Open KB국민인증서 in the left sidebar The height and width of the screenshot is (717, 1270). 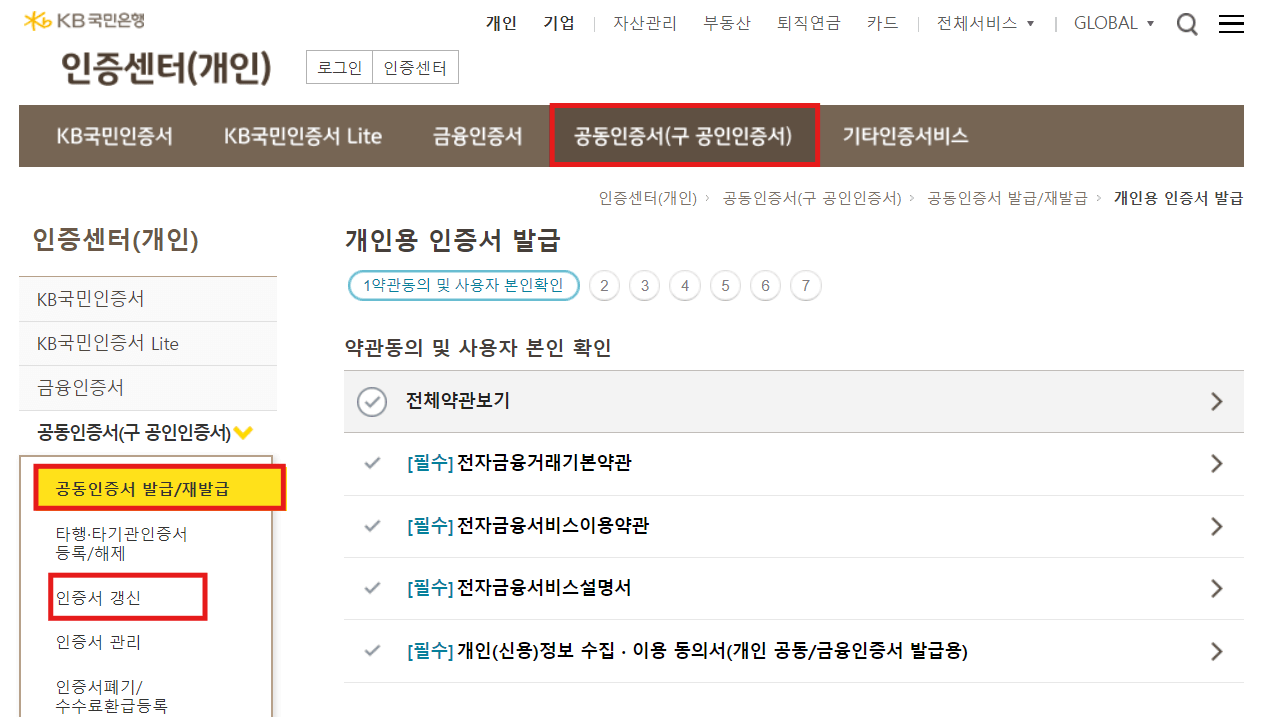(148, 299)
